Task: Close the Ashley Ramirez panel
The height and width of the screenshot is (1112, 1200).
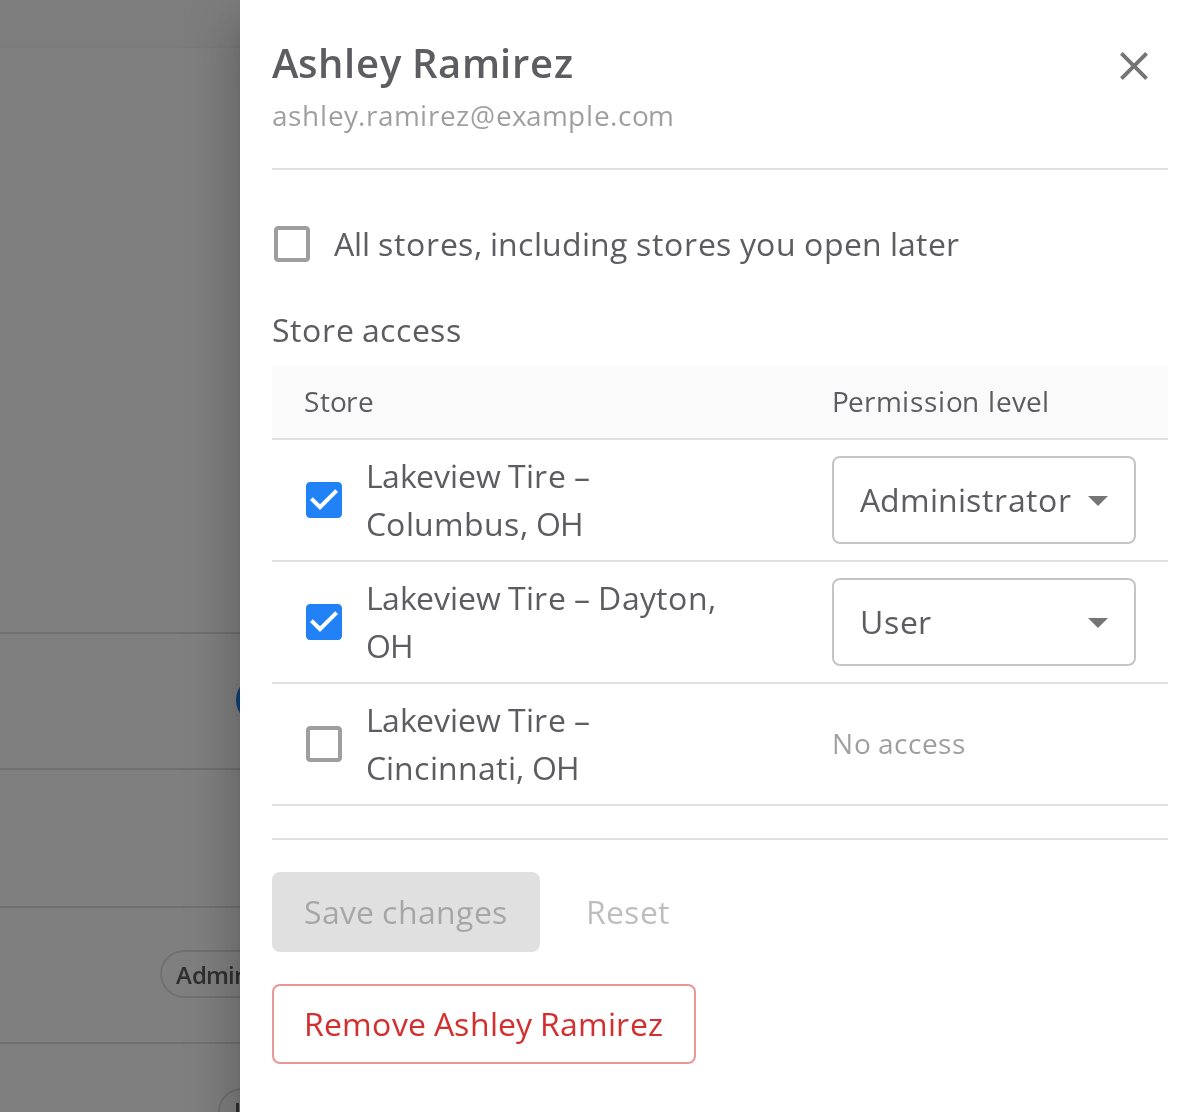Action: point(1133,67)
